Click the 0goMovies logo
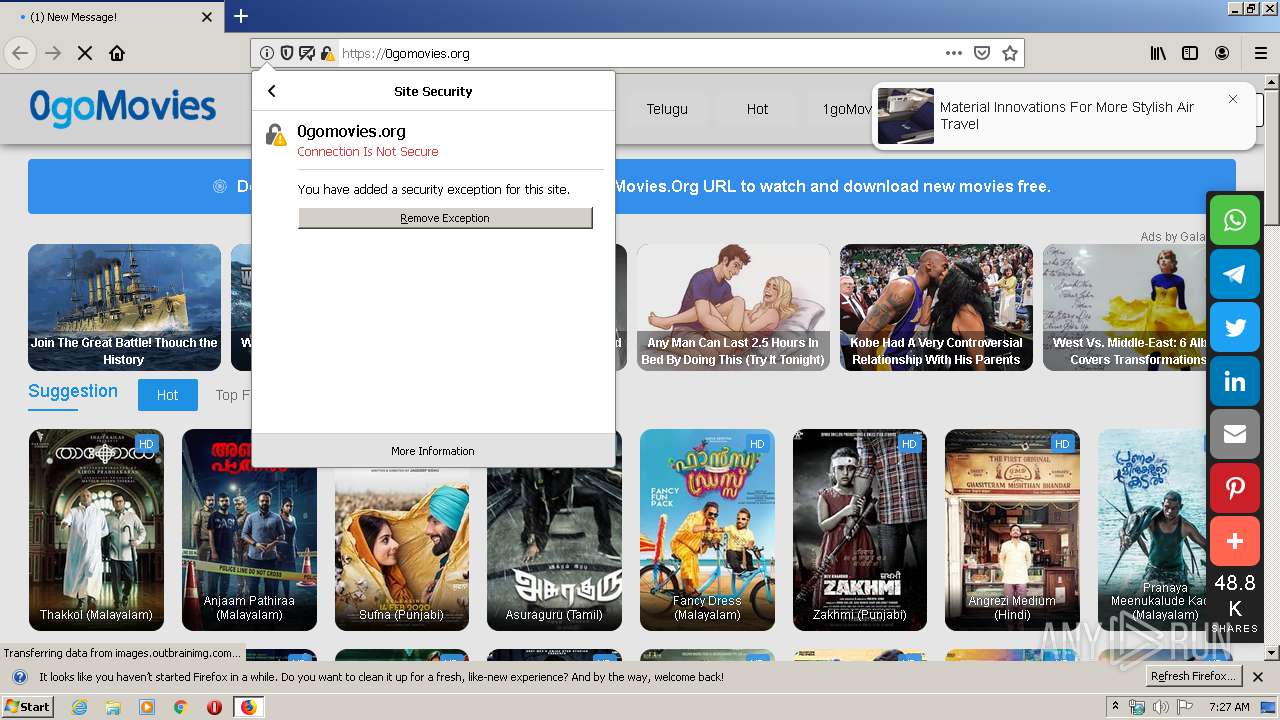 [x=123, y=107]
